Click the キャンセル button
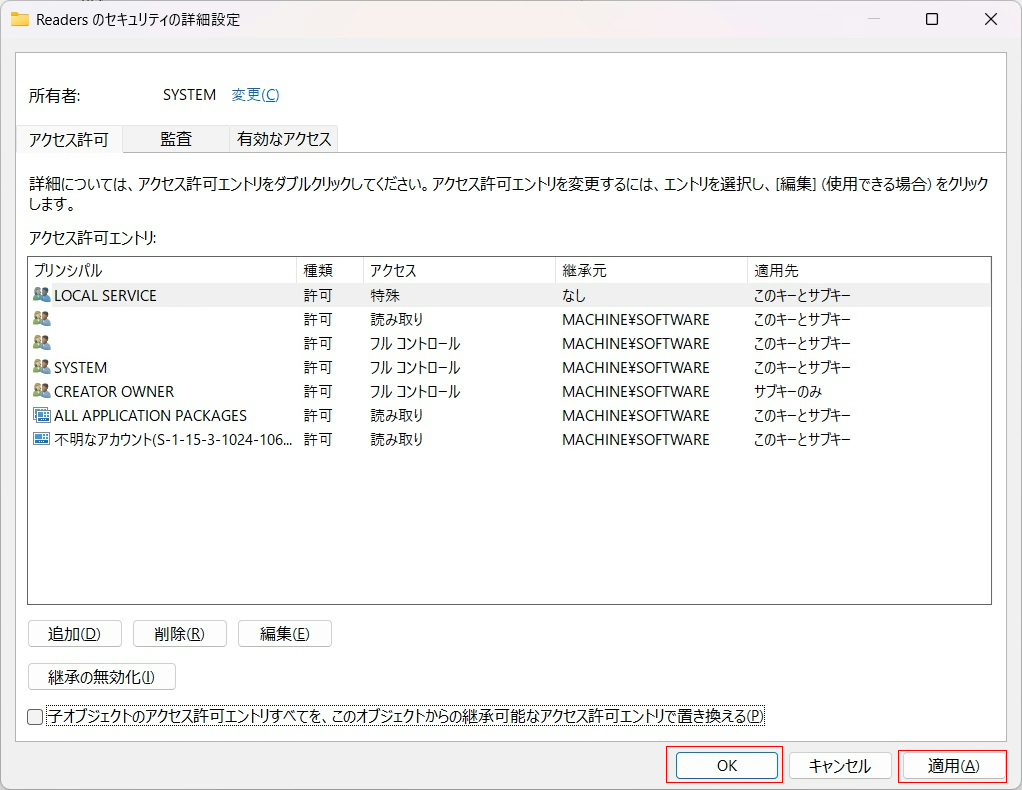Screen dimensions: 1022x790 (840, 766)
